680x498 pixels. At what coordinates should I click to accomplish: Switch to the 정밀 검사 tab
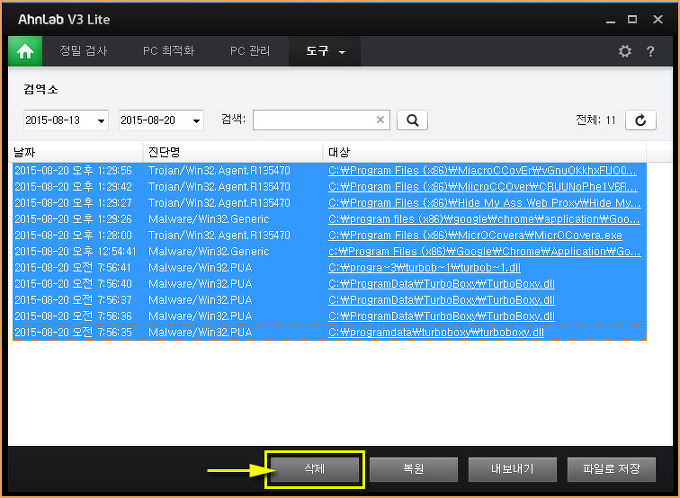83,51
